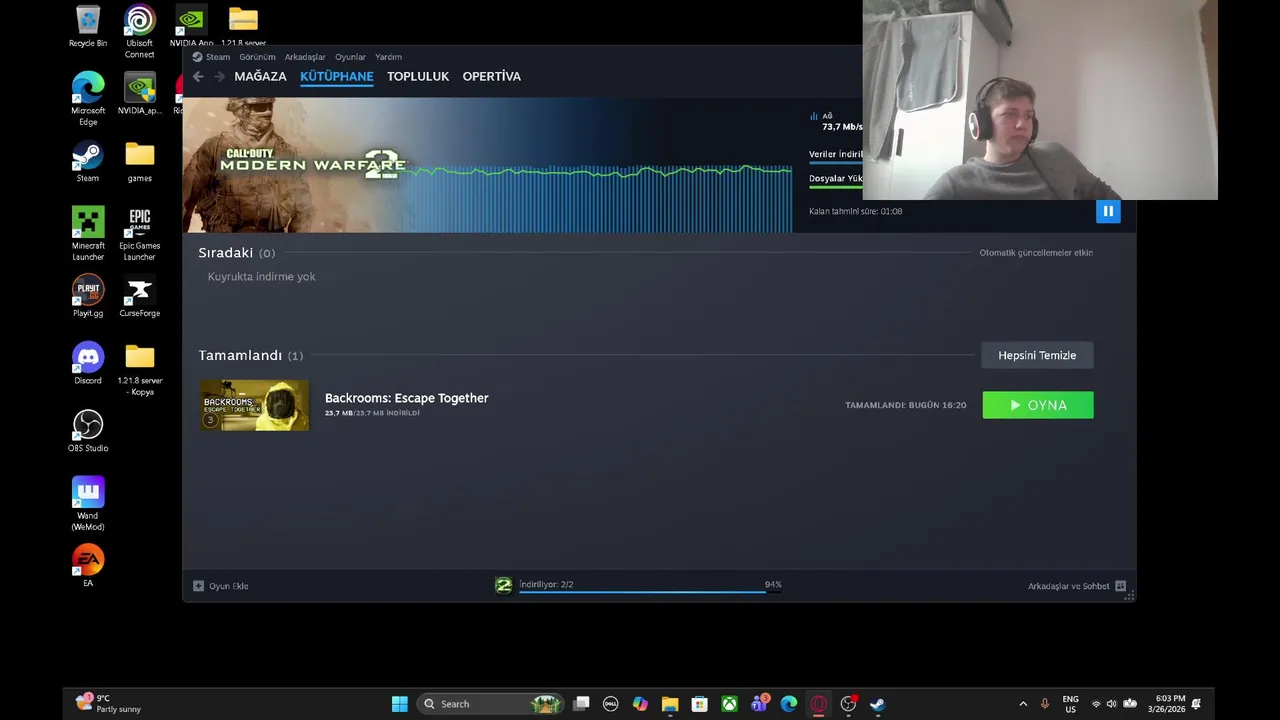Open the Backrooms: Escape Together thumbnail

point(254,405)
